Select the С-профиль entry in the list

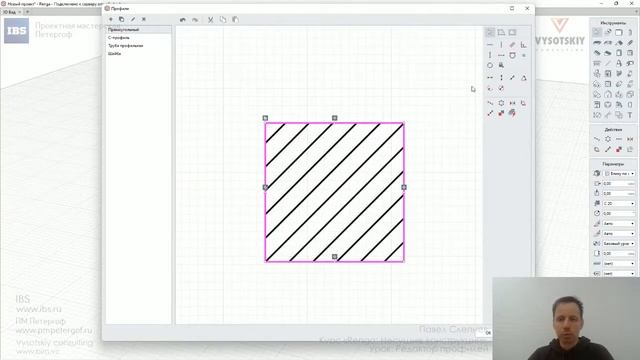pyautogui.click(x=138, y=38)
